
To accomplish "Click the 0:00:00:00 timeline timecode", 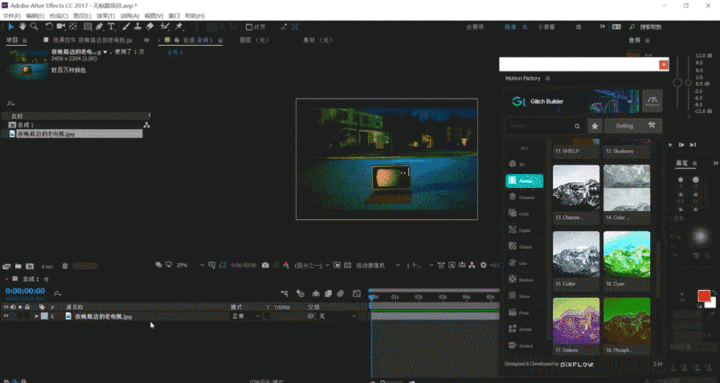I will 25,291.
